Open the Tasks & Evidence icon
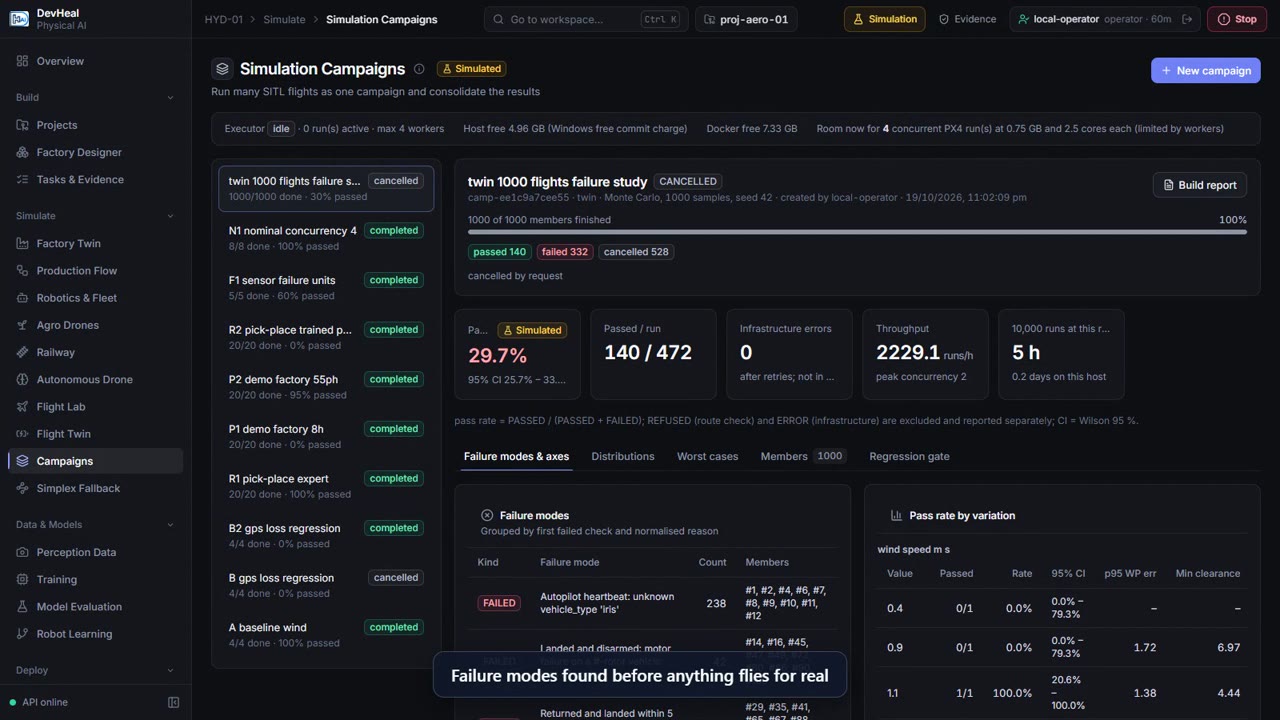Image resolution: width=1280 pixels, height=720 pixels. pos(22,179)
